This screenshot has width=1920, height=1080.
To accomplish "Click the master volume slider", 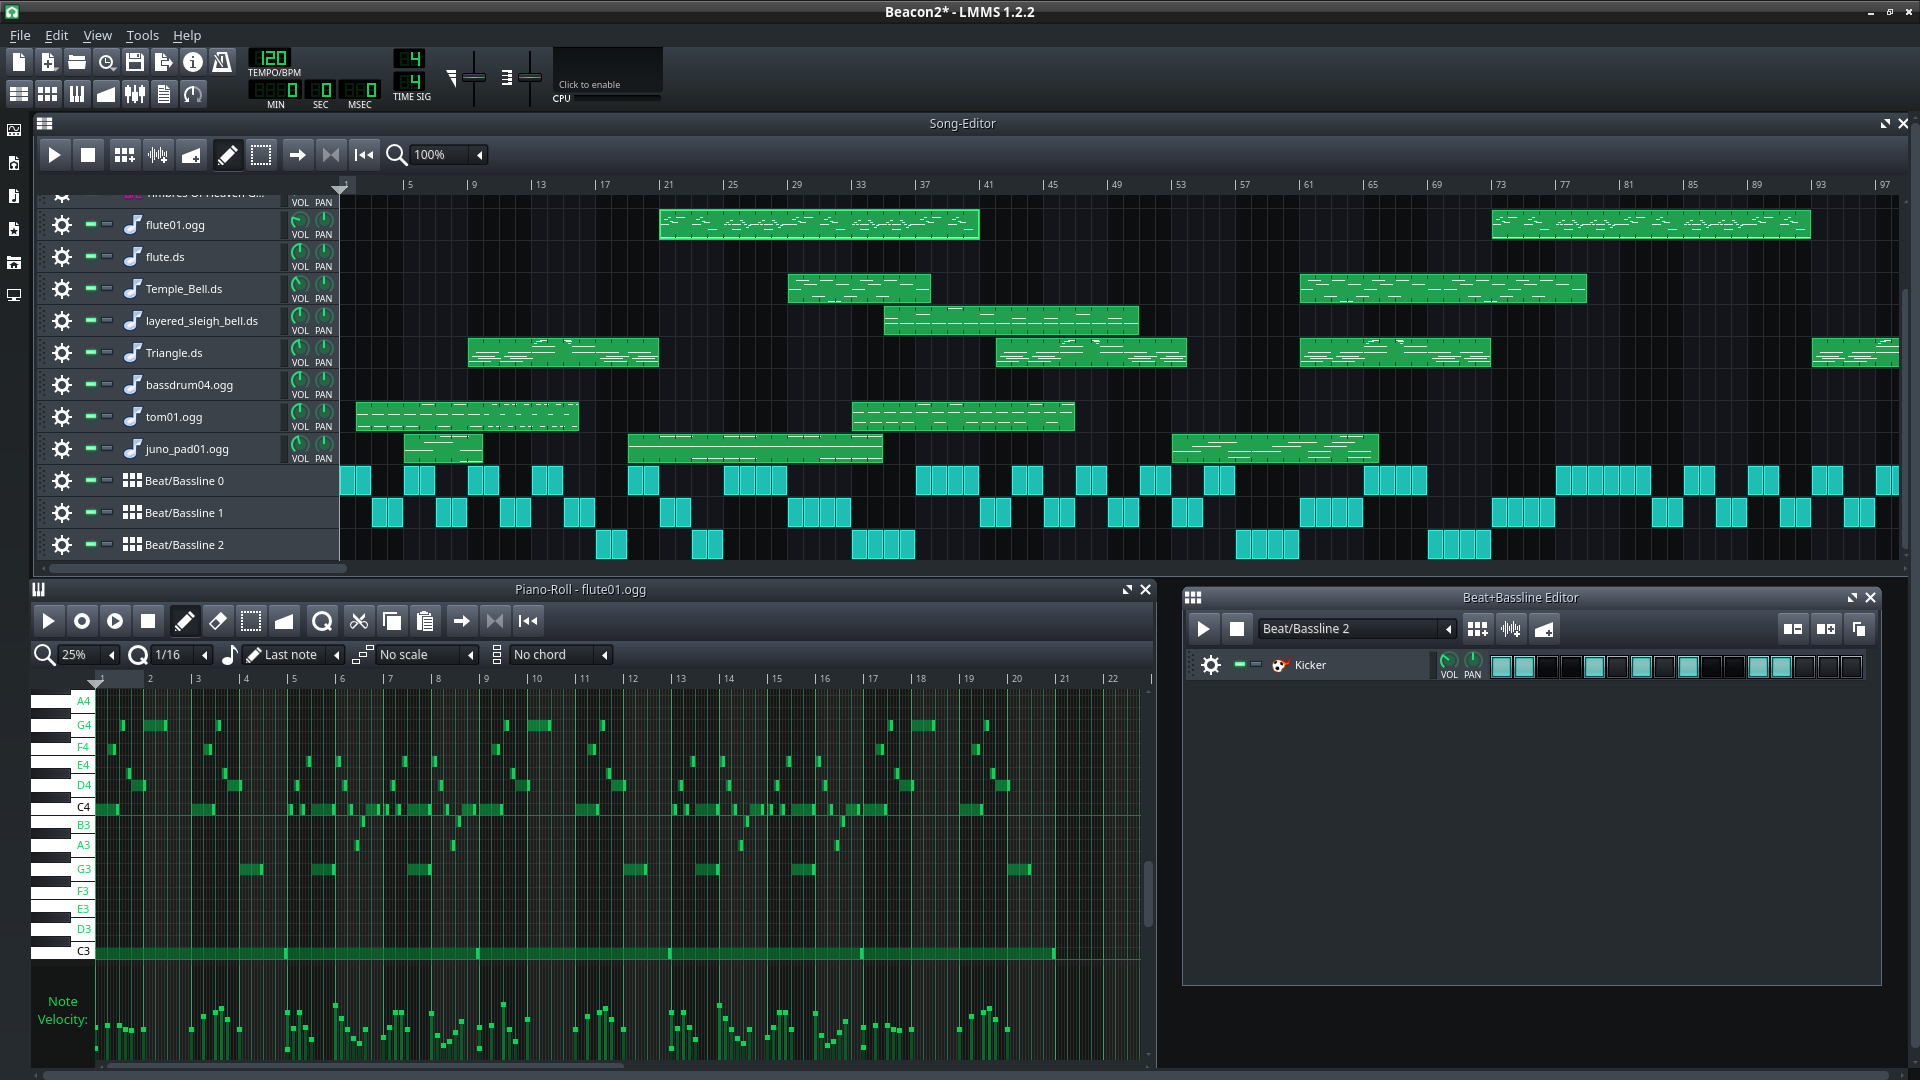I will tap(474, 78).
